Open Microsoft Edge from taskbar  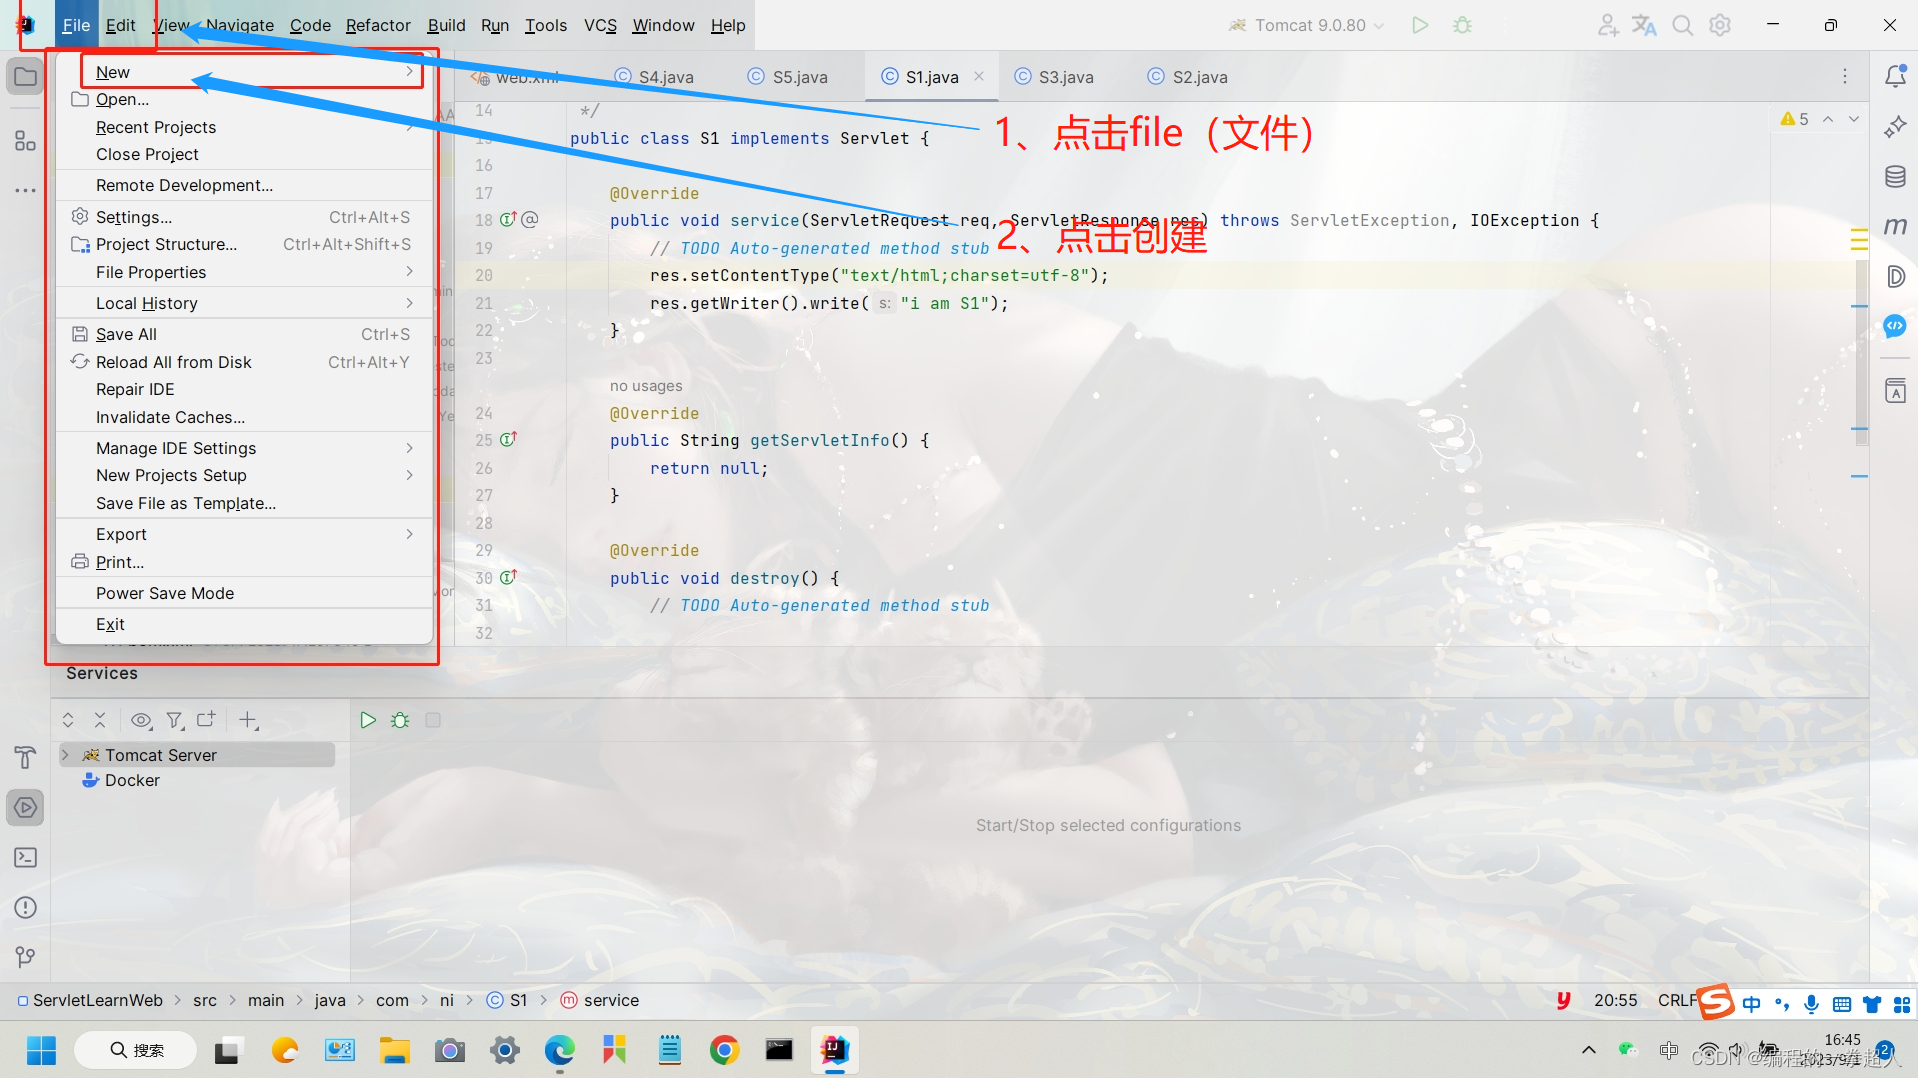tap(559, 1050)
